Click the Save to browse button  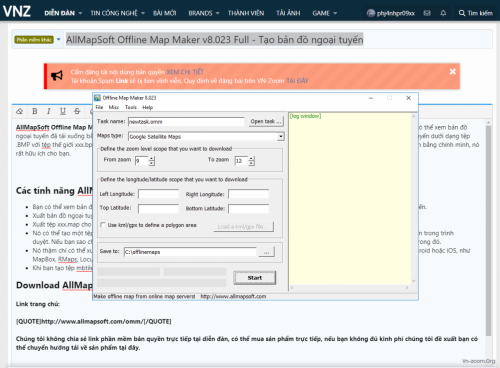tap(267, 252)
